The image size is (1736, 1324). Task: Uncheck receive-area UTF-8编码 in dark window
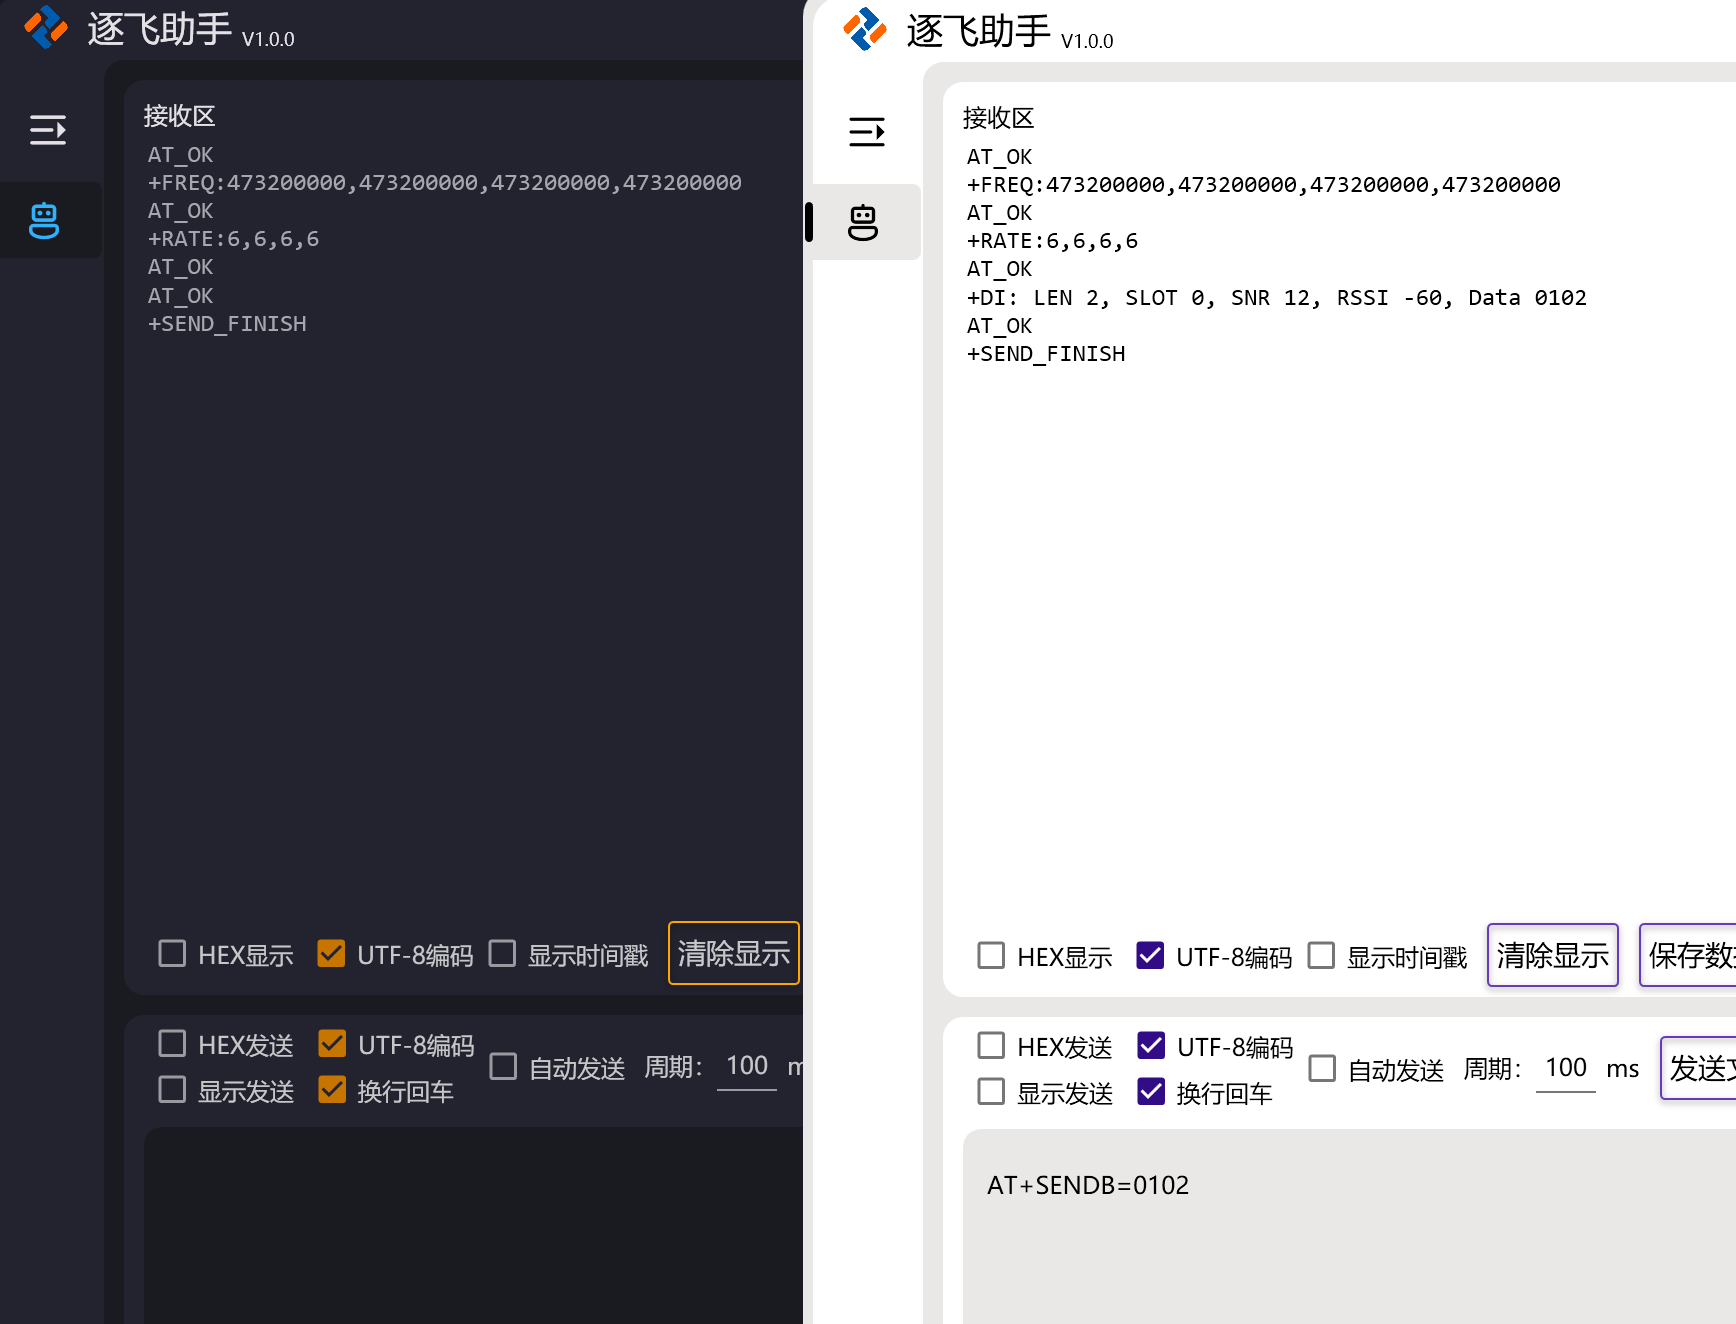(x=331, y=954)
